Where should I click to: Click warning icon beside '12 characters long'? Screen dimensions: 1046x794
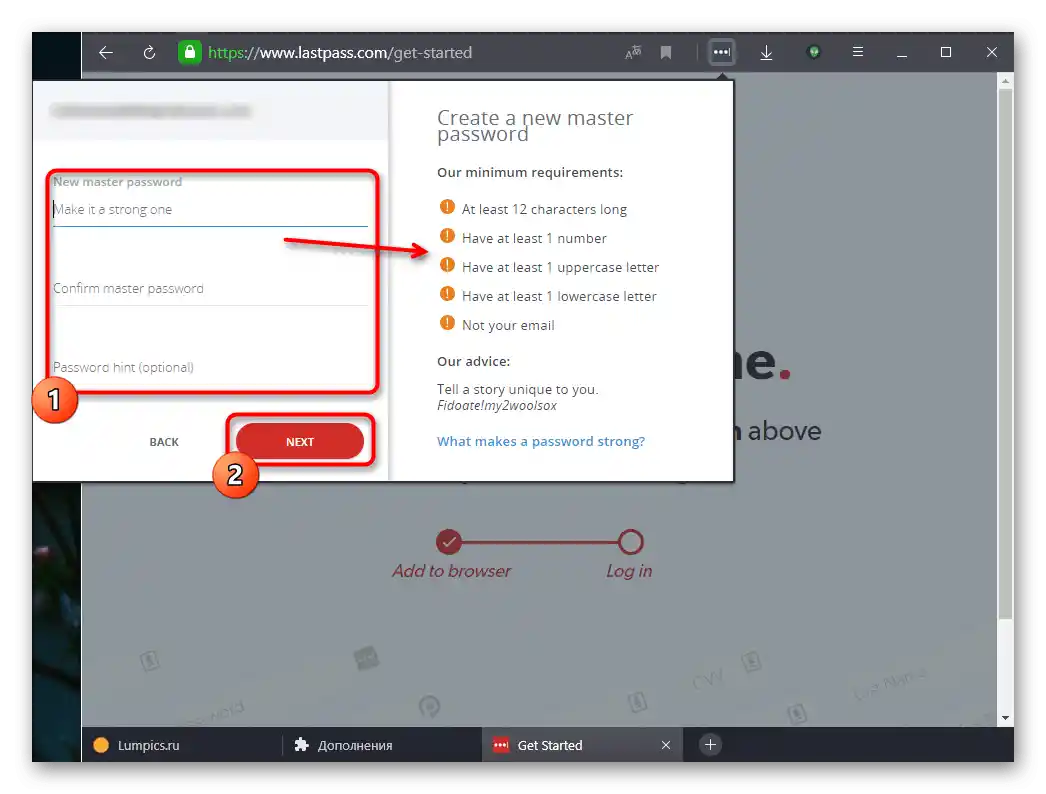click(447, 208)
